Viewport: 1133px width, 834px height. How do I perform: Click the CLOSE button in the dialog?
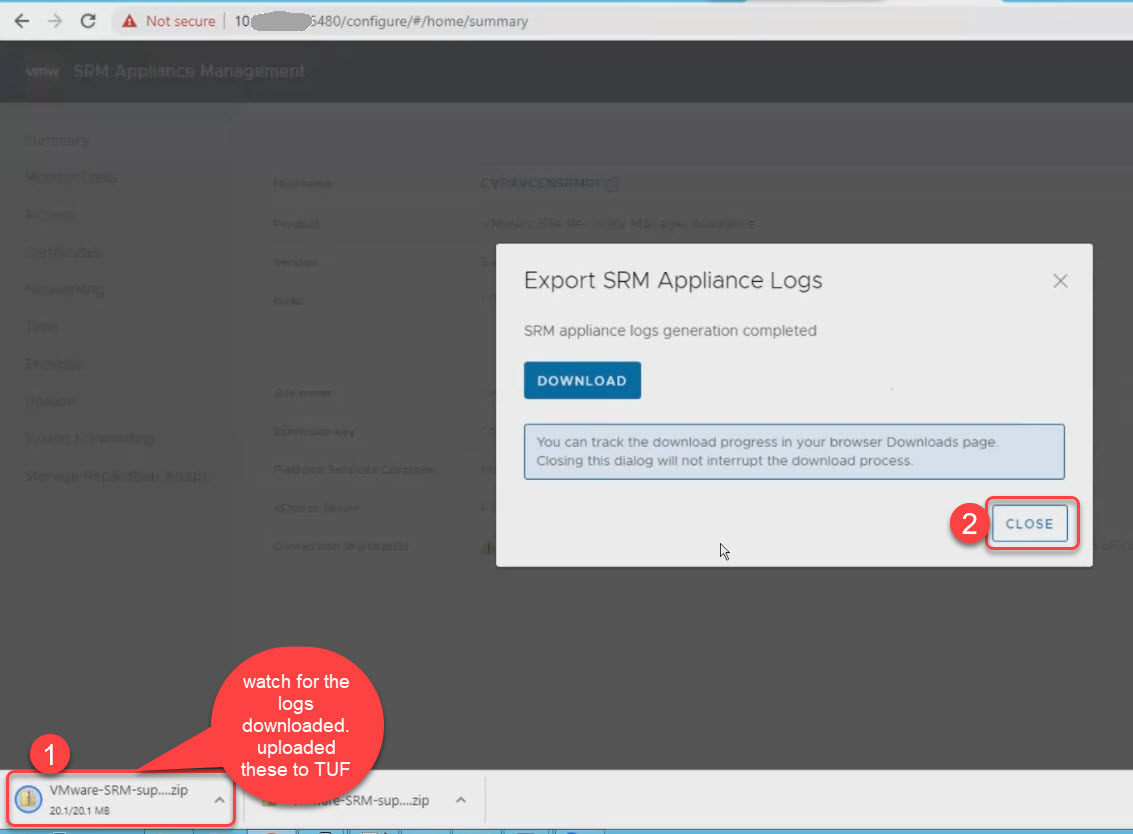[x=1030, y=523]
